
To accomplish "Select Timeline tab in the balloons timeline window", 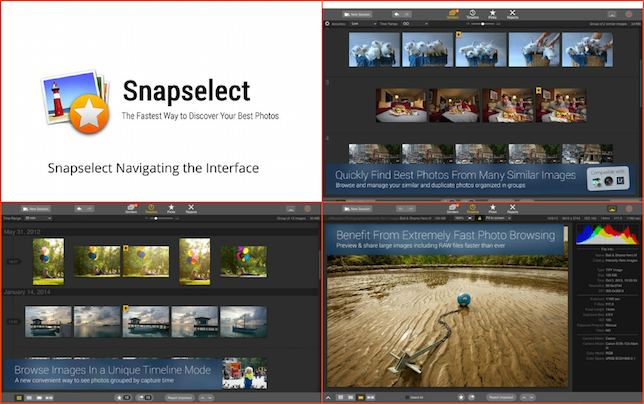I will coord(151,209).
